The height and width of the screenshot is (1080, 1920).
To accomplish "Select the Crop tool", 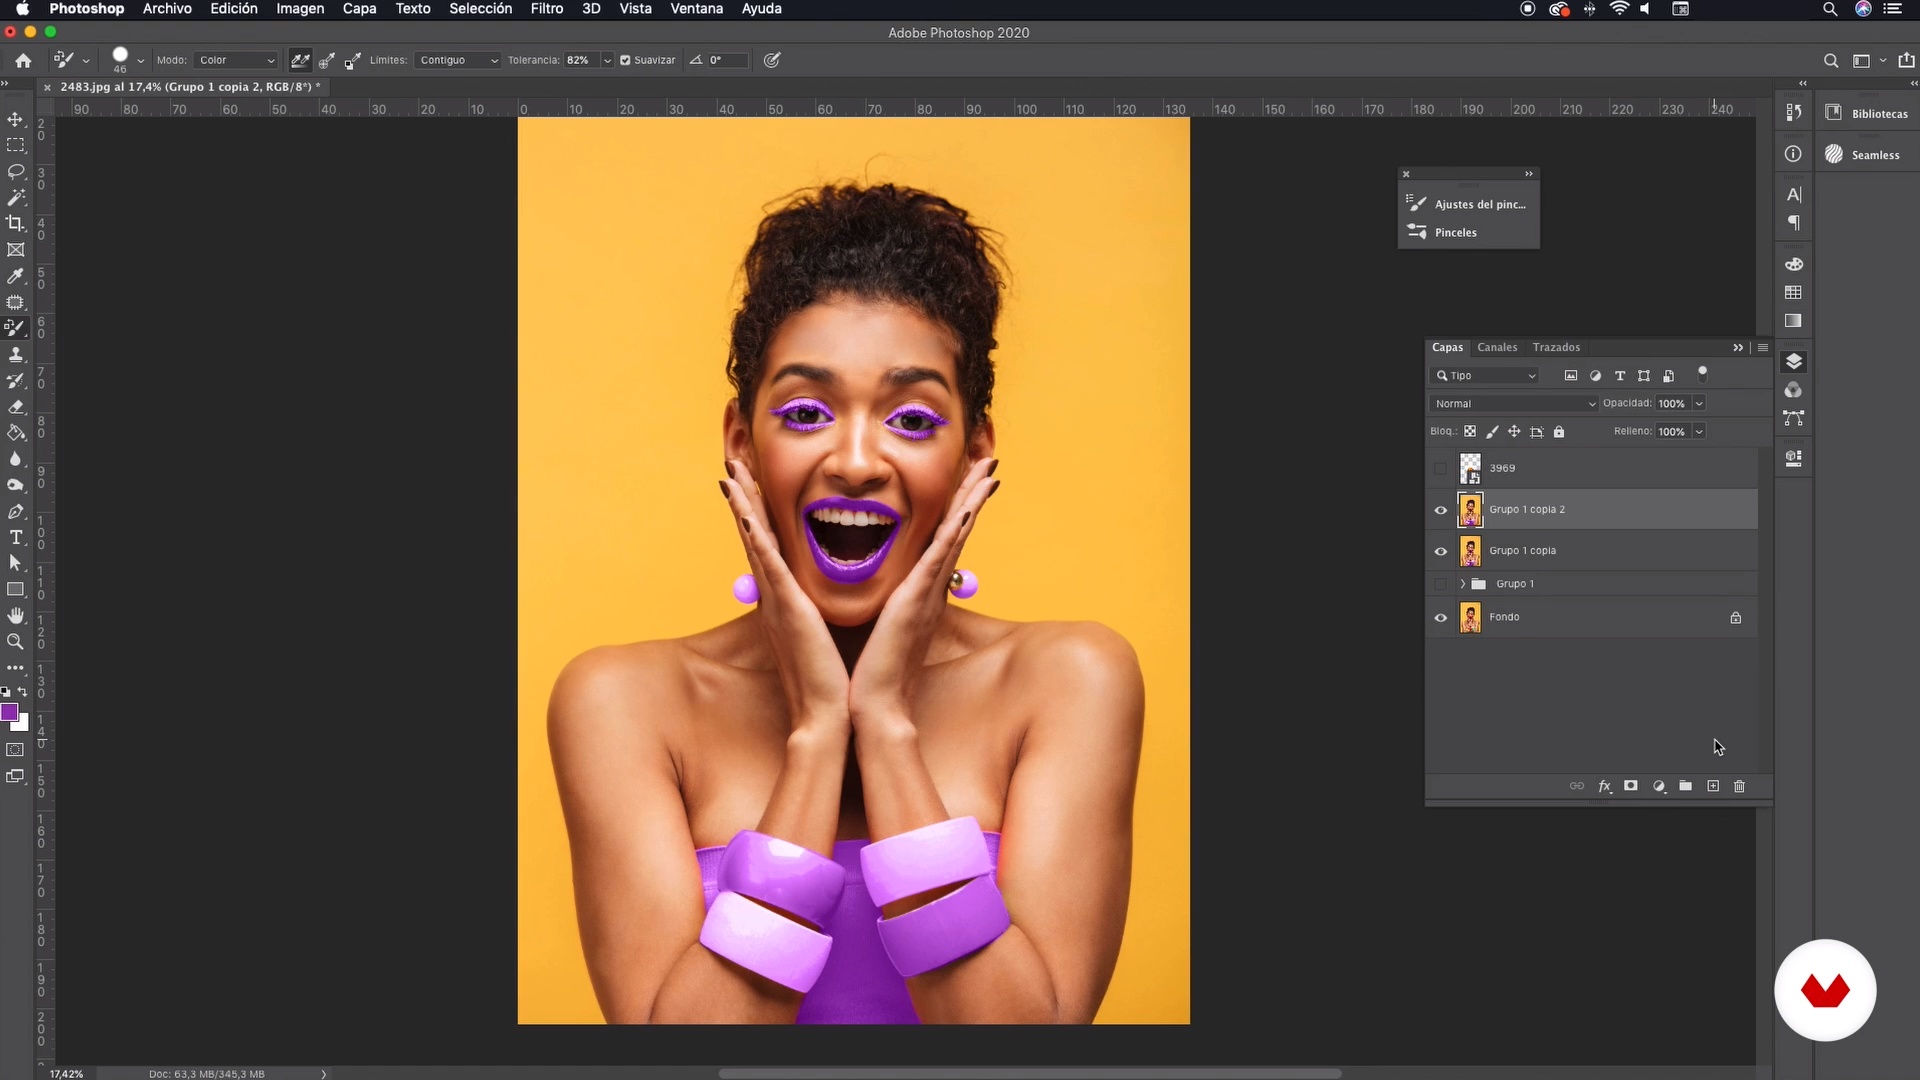I will coord(16,224).
